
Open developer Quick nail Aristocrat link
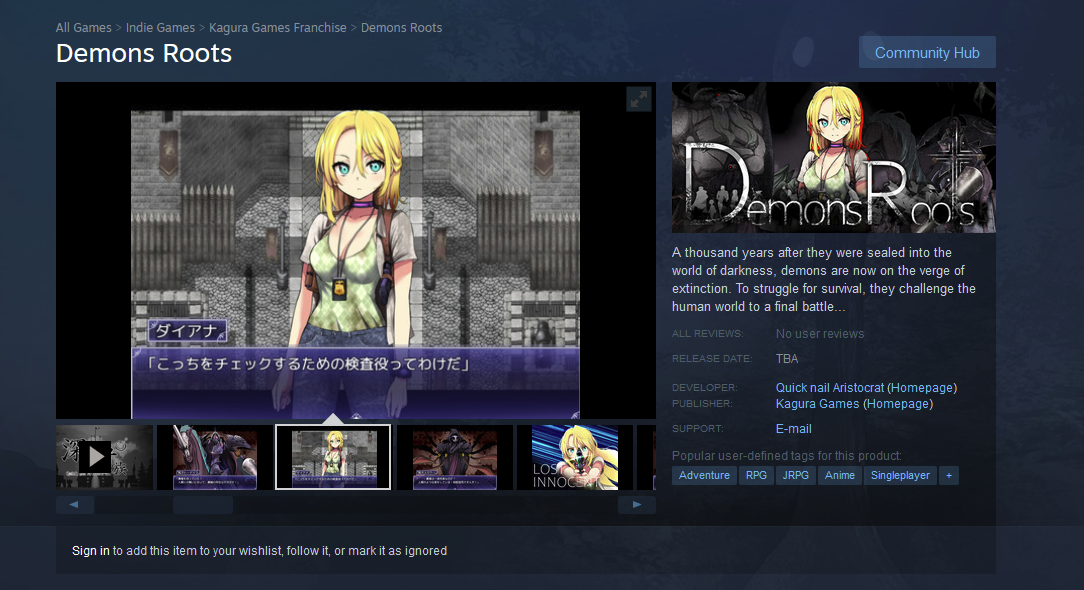click(x=830, y=387)
